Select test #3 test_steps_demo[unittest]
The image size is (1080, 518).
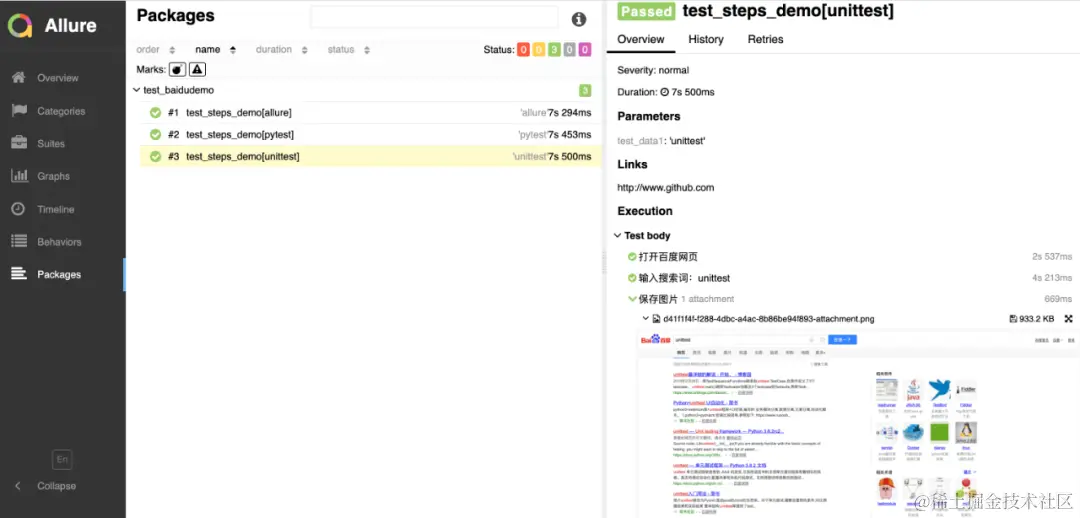tap(371, 156)
